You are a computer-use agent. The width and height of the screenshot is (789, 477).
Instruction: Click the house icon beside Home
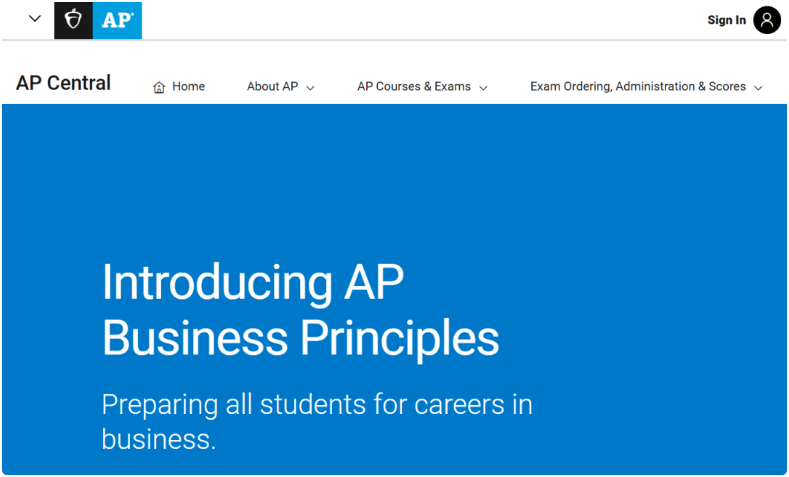click(159, 87)
